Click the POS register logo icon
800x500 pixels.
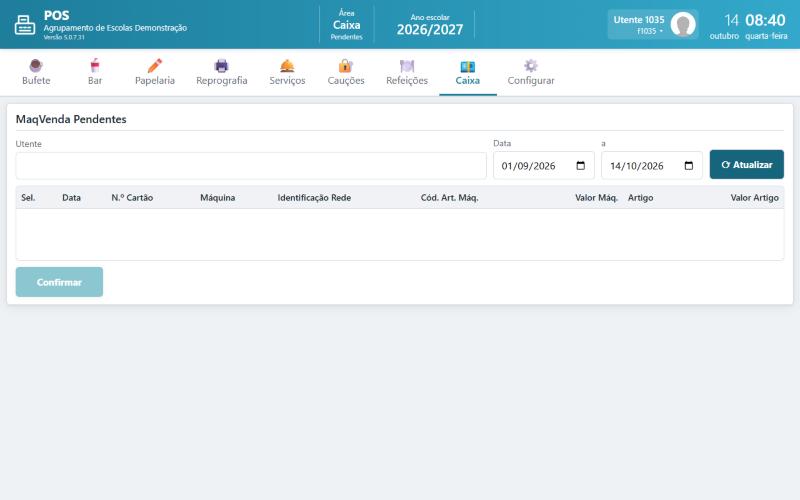coord(24,24)
